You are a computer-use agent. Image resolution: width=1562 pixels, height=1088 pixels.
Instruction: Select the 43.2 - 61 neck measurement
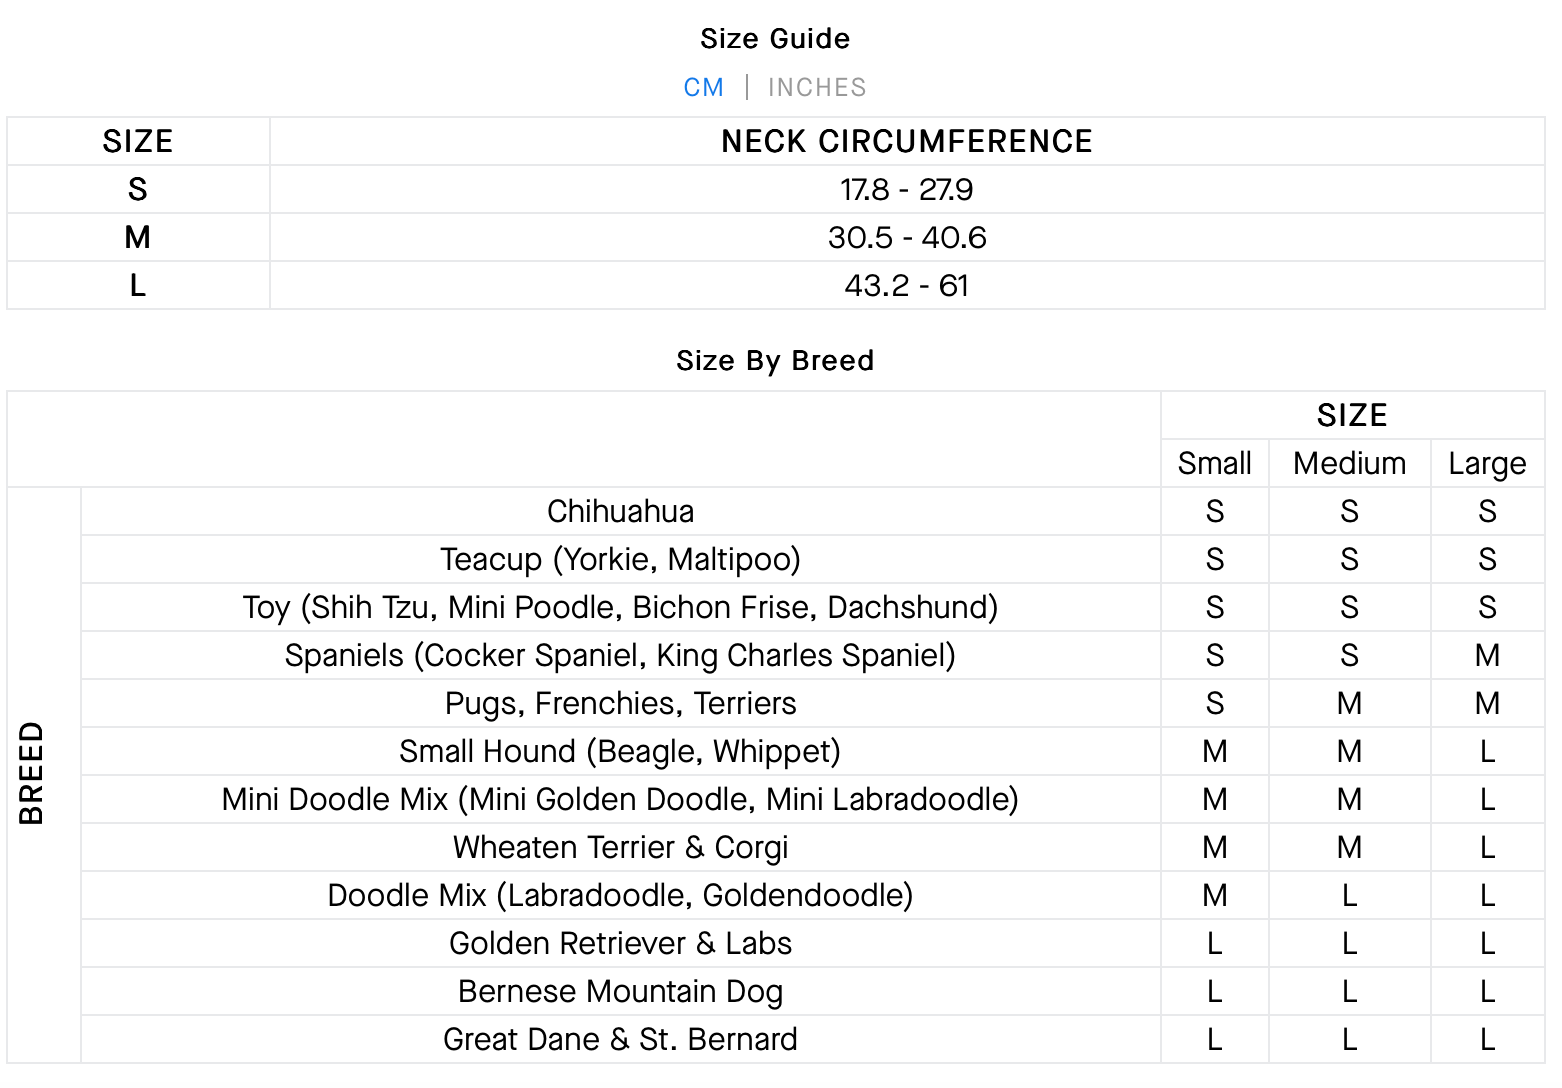[x=906, y=286]
